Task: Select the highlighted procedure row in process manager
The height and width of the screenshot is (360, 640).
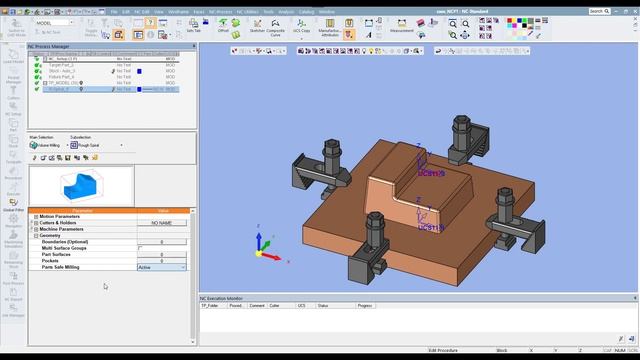Action: coord(111,89)
